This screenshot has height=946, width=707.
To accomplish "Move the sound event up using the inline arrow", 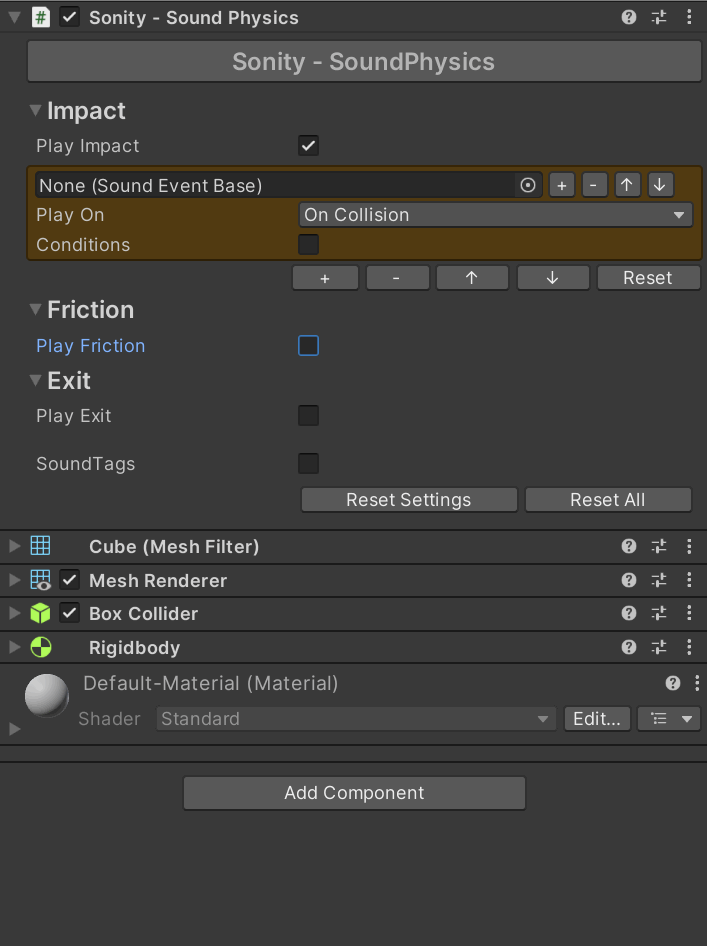I will [626, 185].
